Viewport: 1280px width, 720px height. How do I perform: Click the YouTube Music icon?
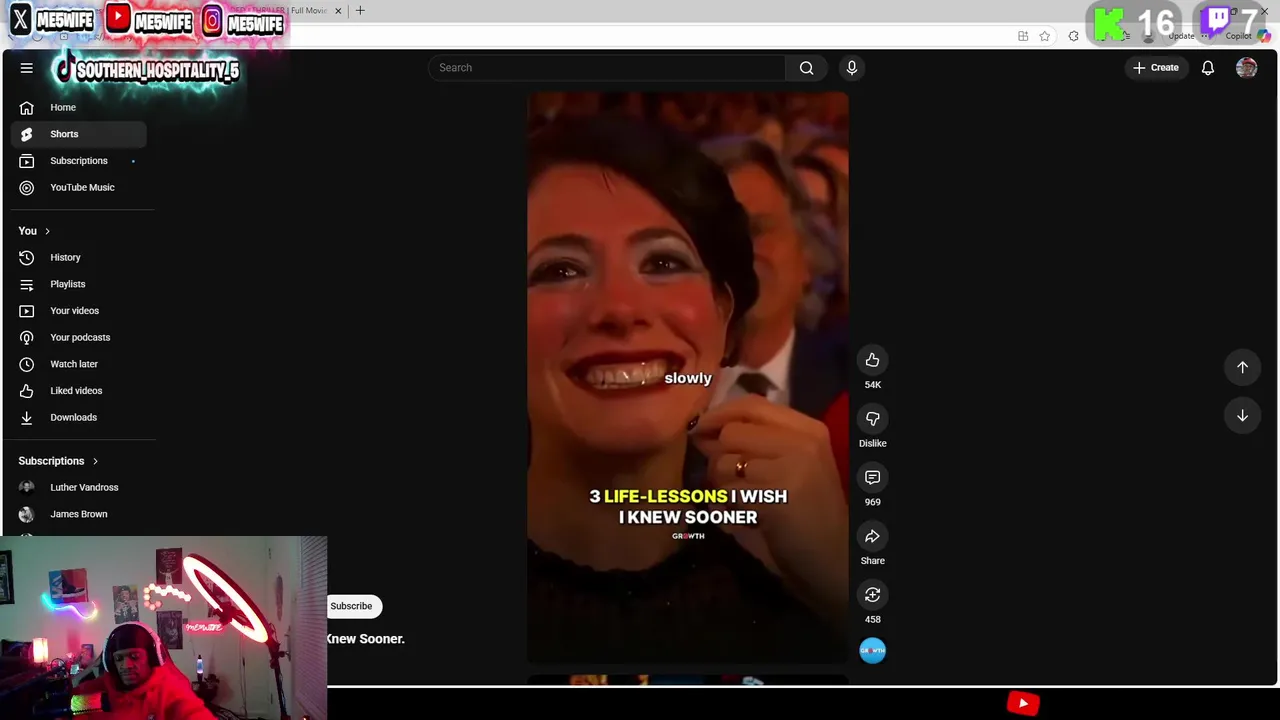27,187
